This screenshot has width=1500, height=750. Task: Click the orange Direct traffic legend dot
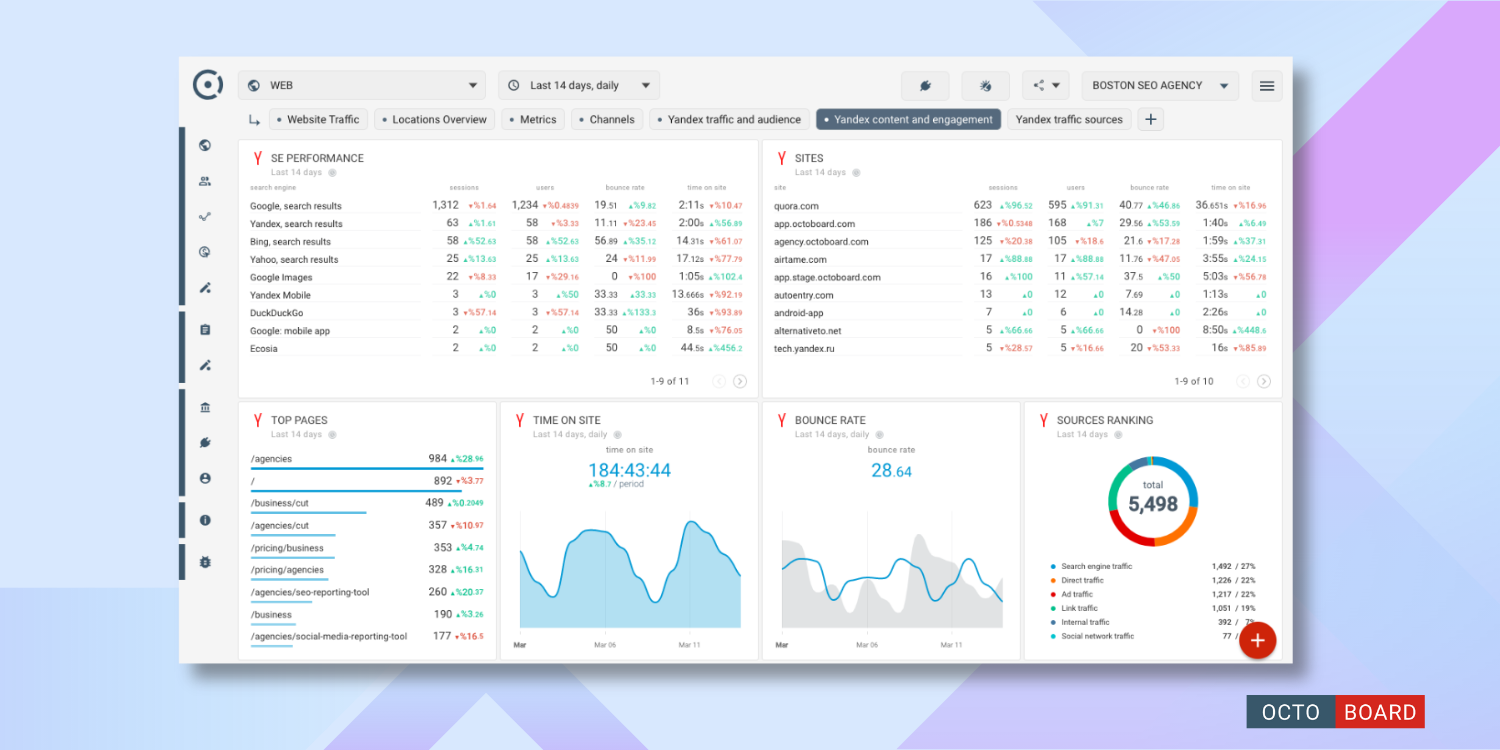(x=1053, y=580)
